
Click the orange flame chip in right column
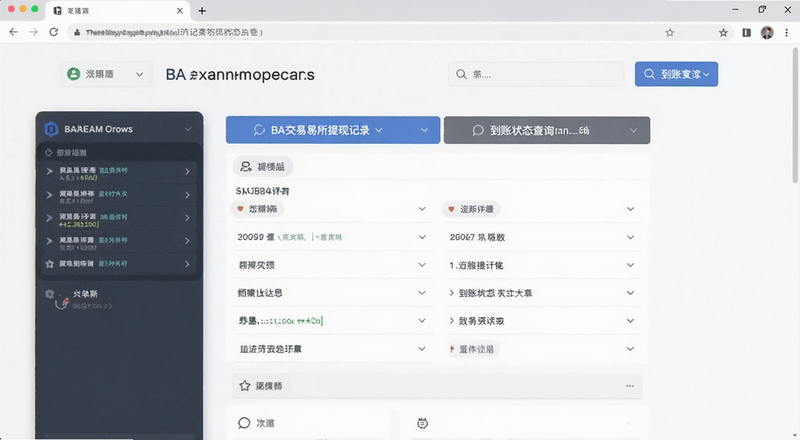click(x=472, y=349)
